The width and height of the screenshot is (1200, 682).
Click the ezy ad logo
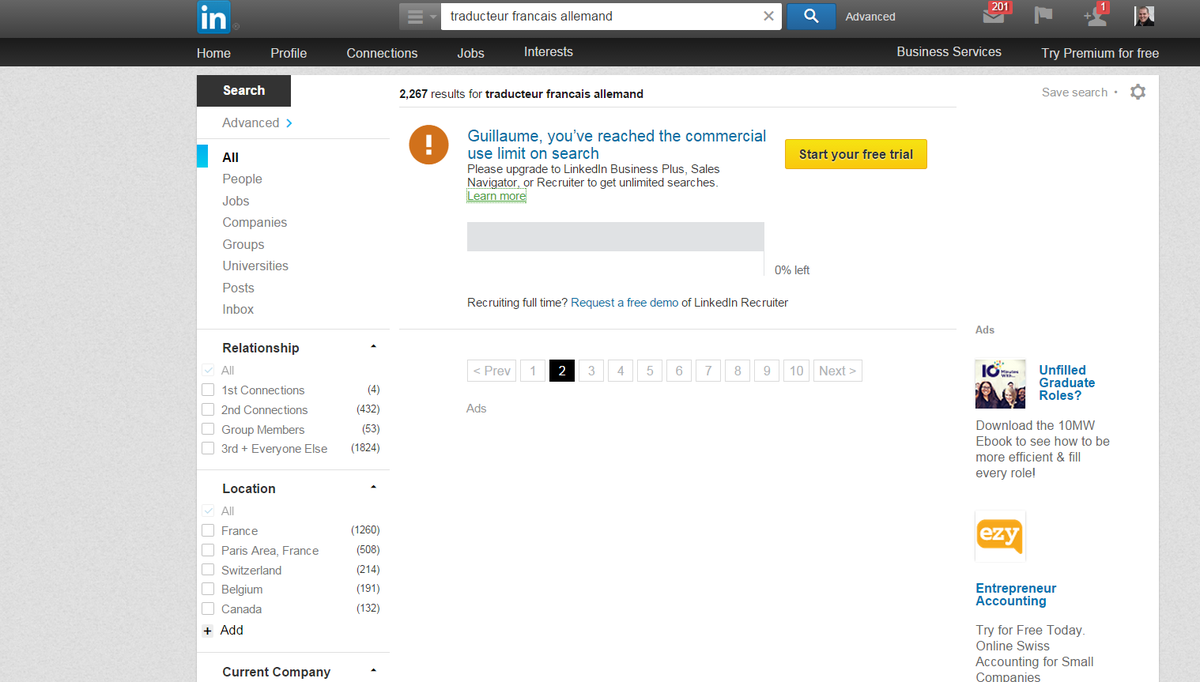[x=1000, y=536]
